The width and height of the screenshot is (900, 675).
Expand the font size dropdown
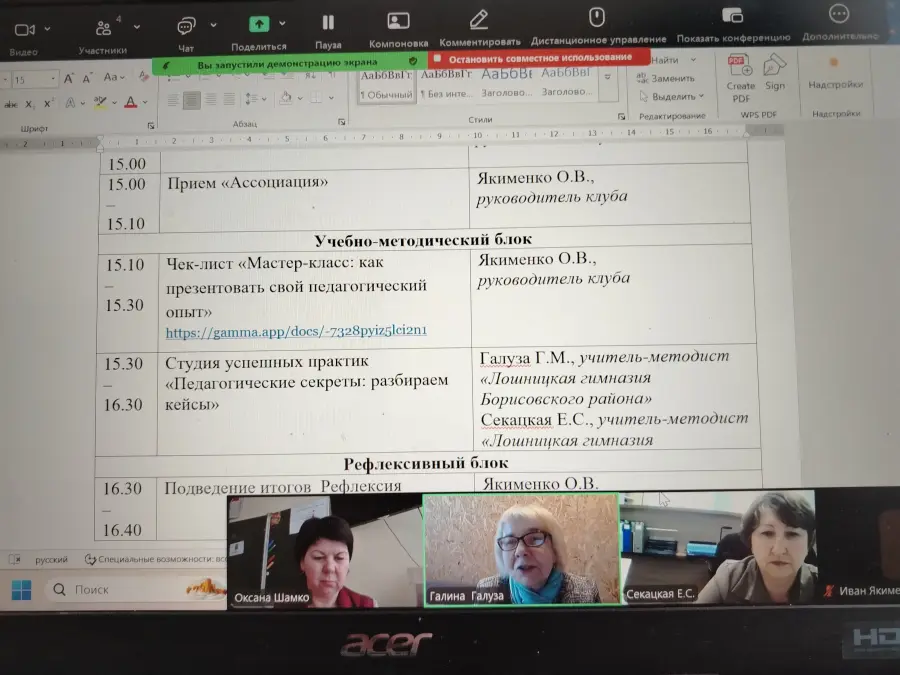pyautogui.click(x=53, y=78)
